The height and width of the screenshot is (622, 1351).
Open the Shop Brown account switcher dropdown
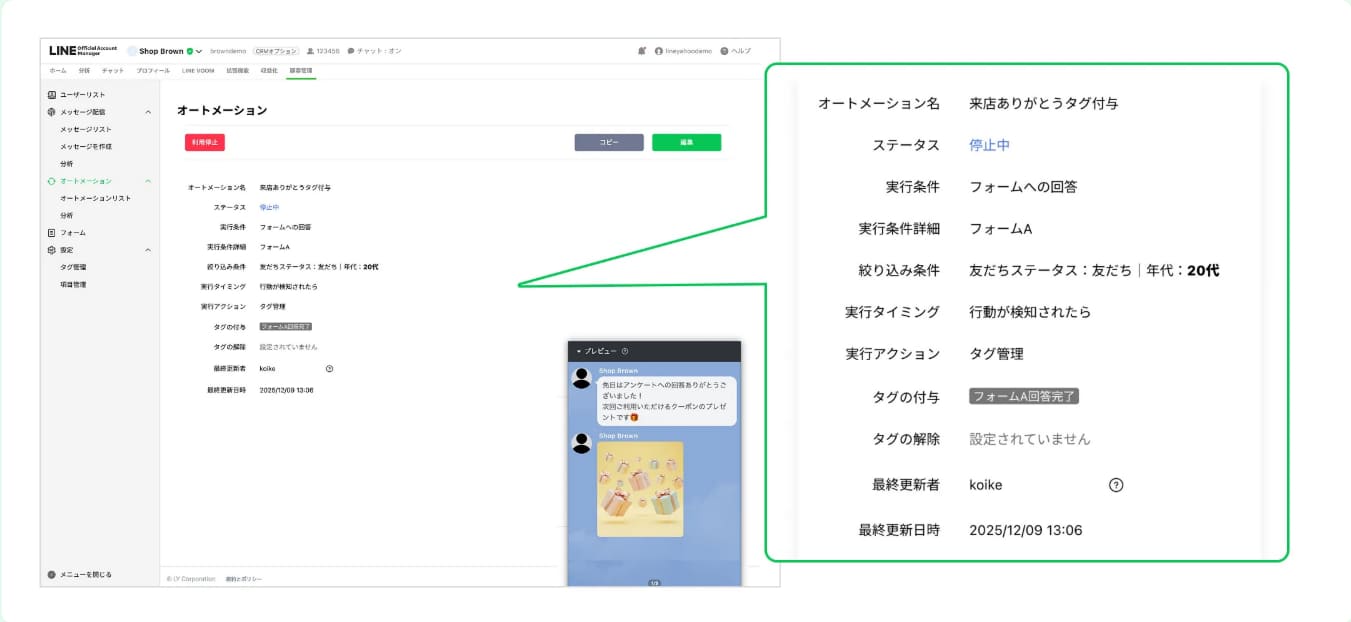(199, 51)
